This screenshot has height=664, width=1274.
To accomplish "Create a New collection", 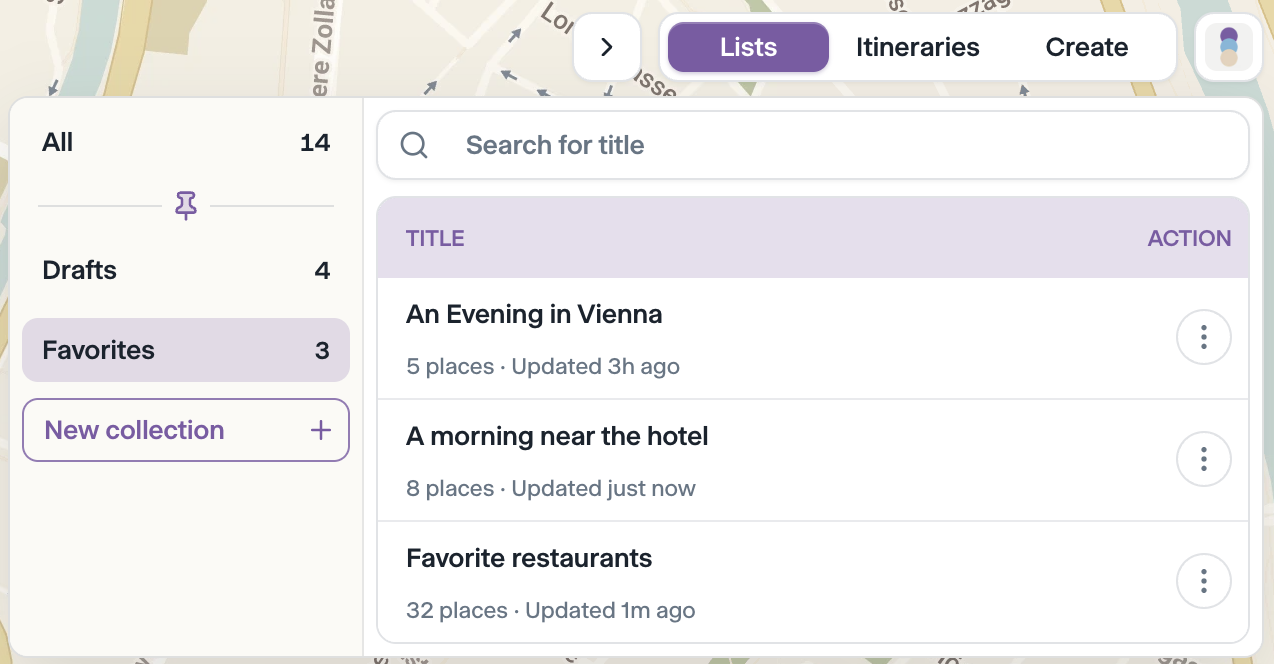I will pyautogui.click(x=186, y=430).
